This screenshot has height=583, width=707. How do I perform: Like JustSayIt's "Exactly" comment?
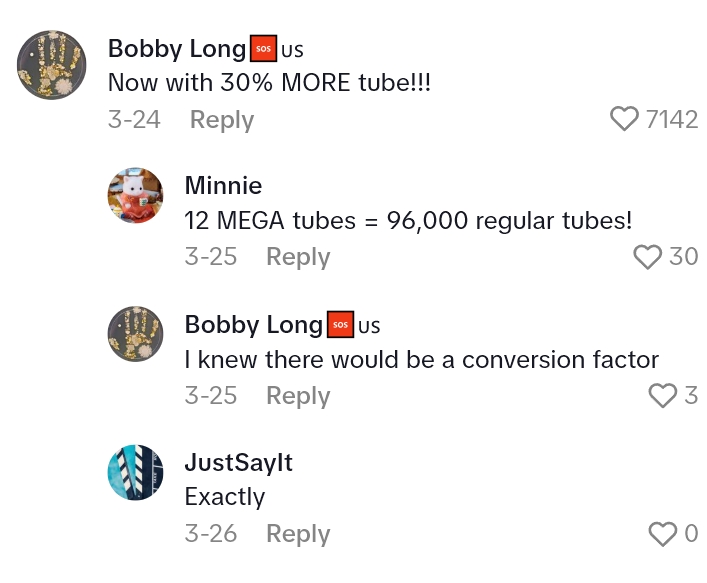click(x=662, y=534)
